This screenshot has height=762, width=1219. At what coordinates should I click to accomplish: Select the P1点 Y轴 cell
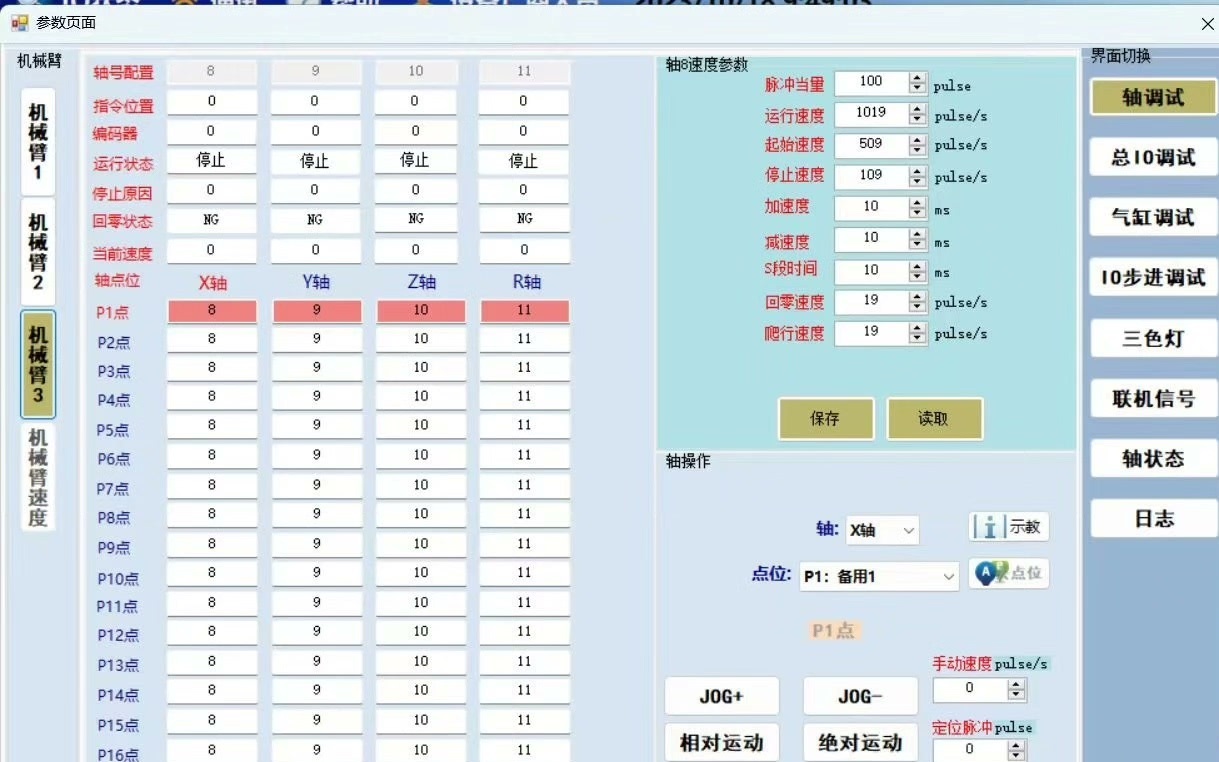pos(317,311)
